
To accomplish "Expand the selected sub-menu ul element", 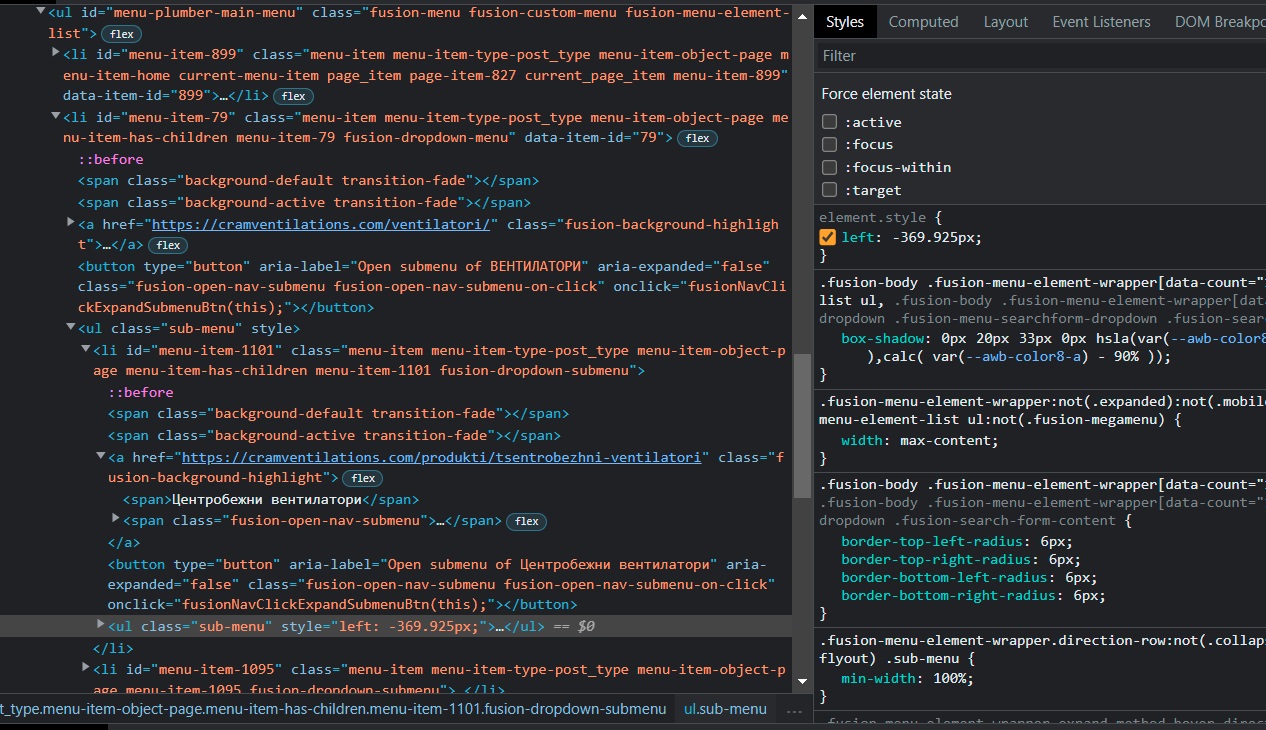I will [100, 625].
